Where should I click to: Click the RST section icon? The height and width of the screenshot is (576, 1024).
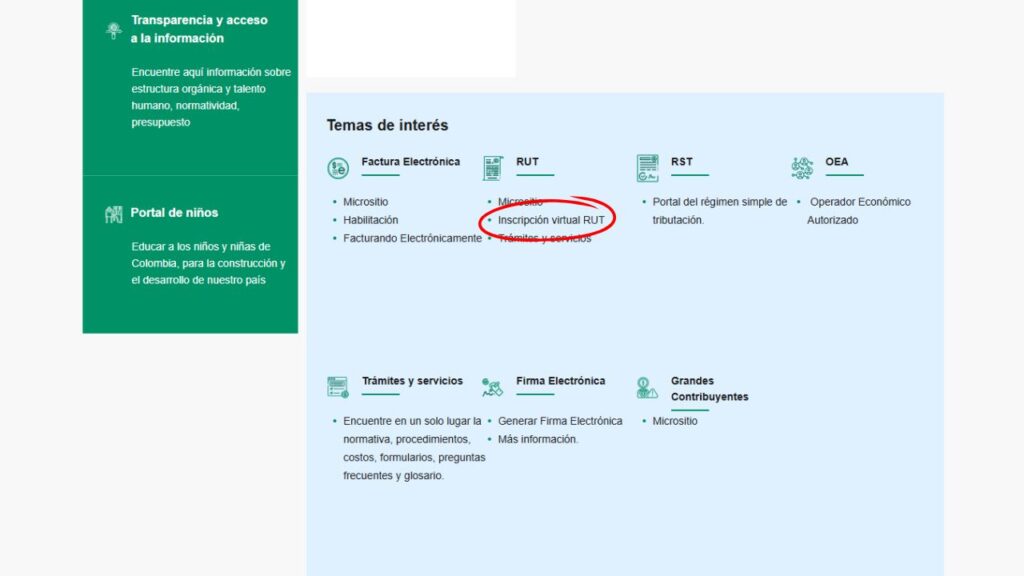[647, 168]
